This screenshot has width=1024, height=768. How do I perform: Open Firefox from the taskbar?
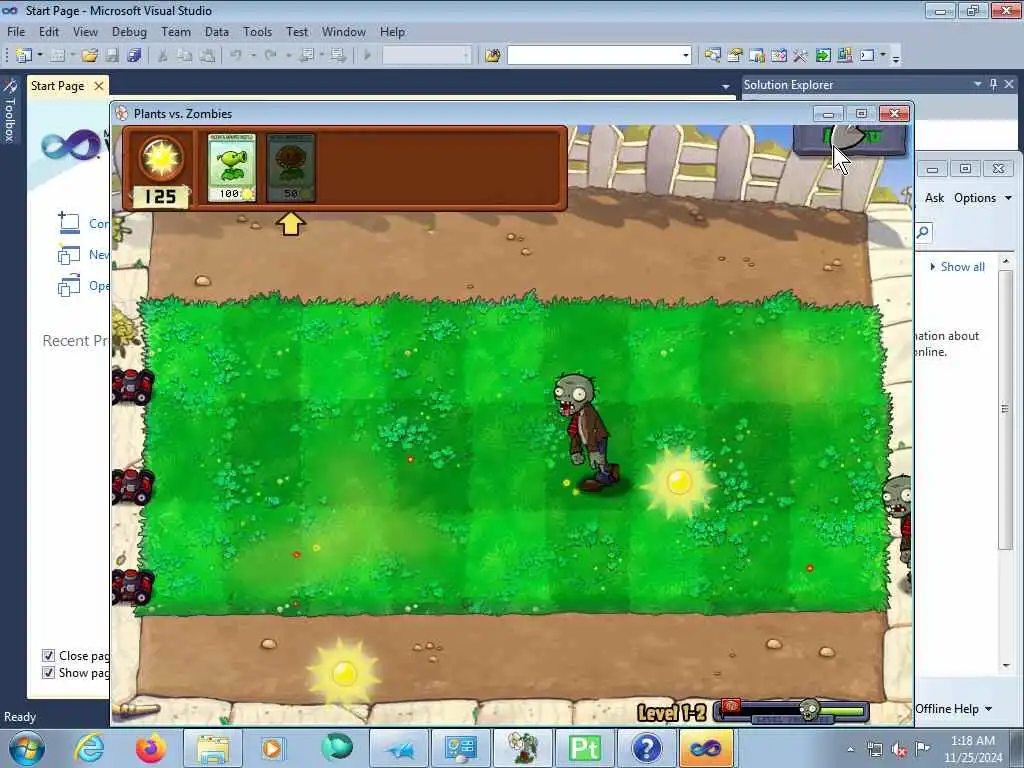pyautogui.click(x=151, y=748)
